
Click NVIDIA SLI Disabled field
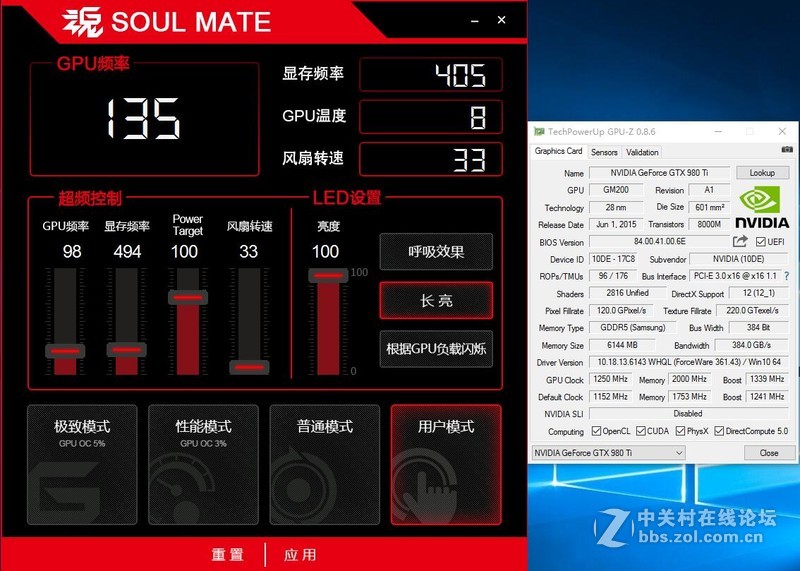pyautogui.click(x=687, y=413)
